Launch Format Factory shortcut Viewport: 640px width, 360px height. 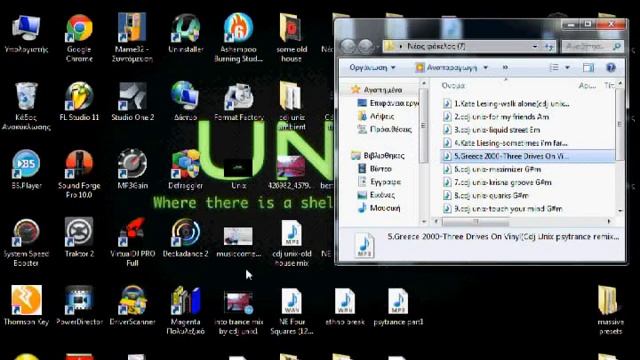click(238, 102)
